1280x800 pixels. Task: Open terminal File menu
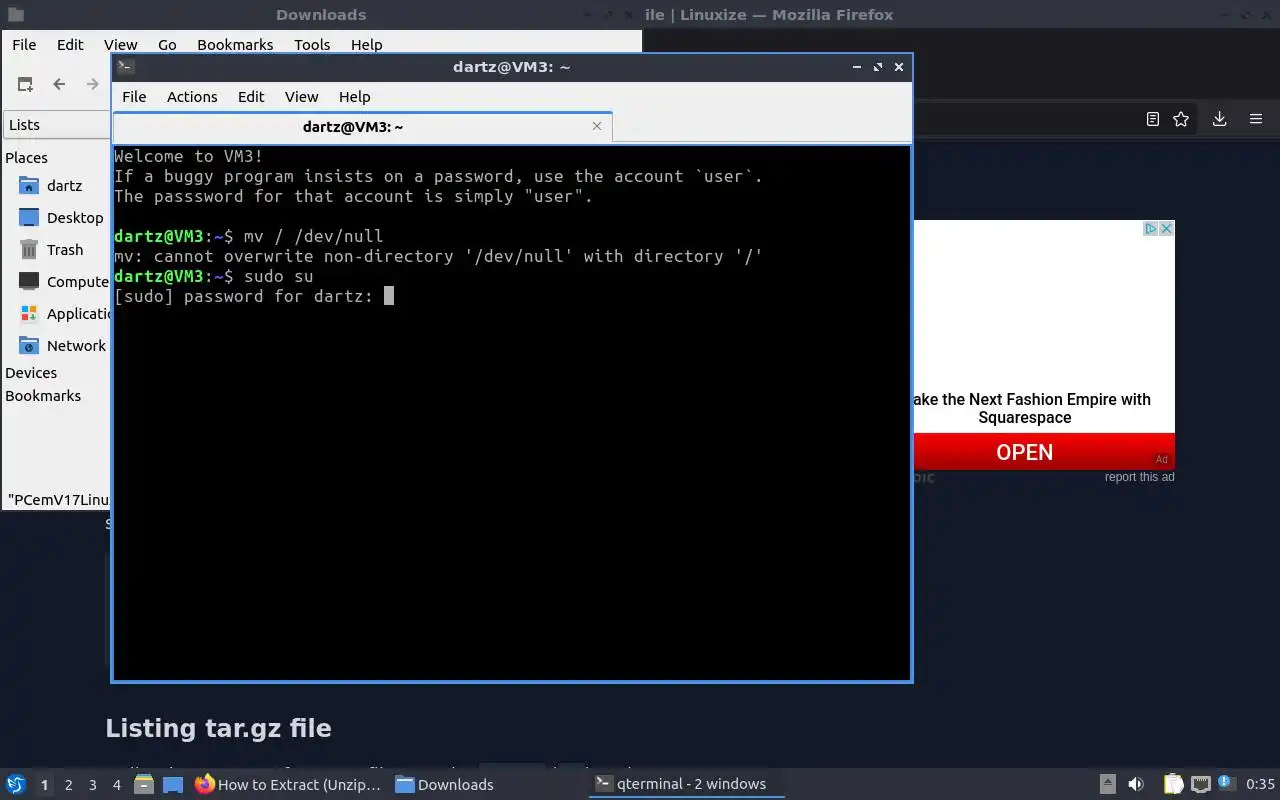pos(134,96)
